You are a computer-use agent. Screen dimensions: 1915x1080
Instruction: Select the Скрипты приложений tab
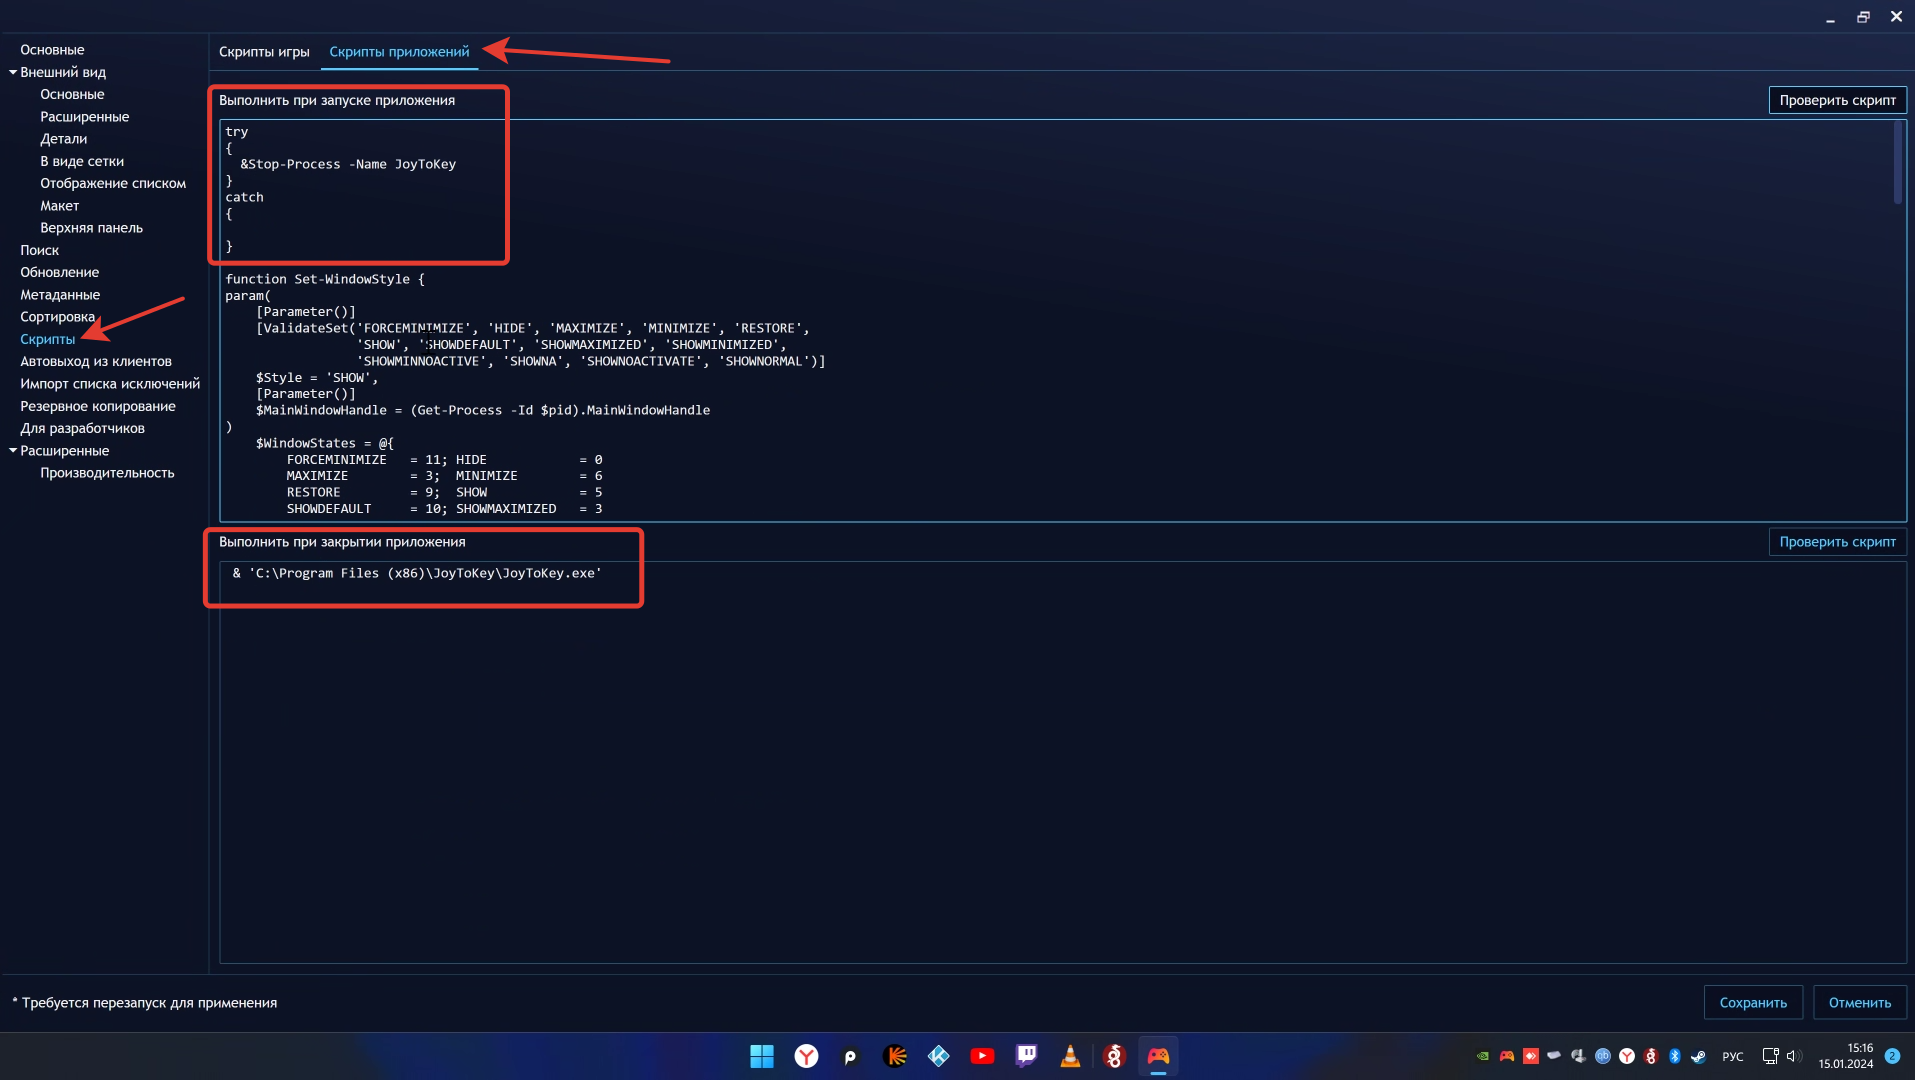click(x=399, y=52)
